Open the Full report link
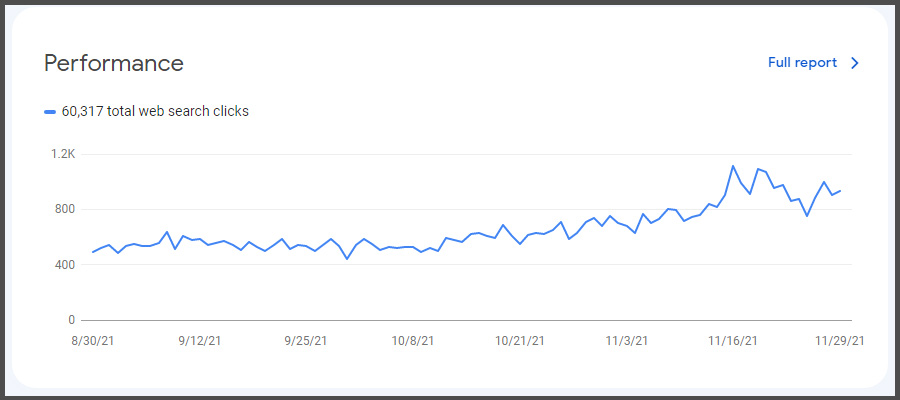 point(802,63)
